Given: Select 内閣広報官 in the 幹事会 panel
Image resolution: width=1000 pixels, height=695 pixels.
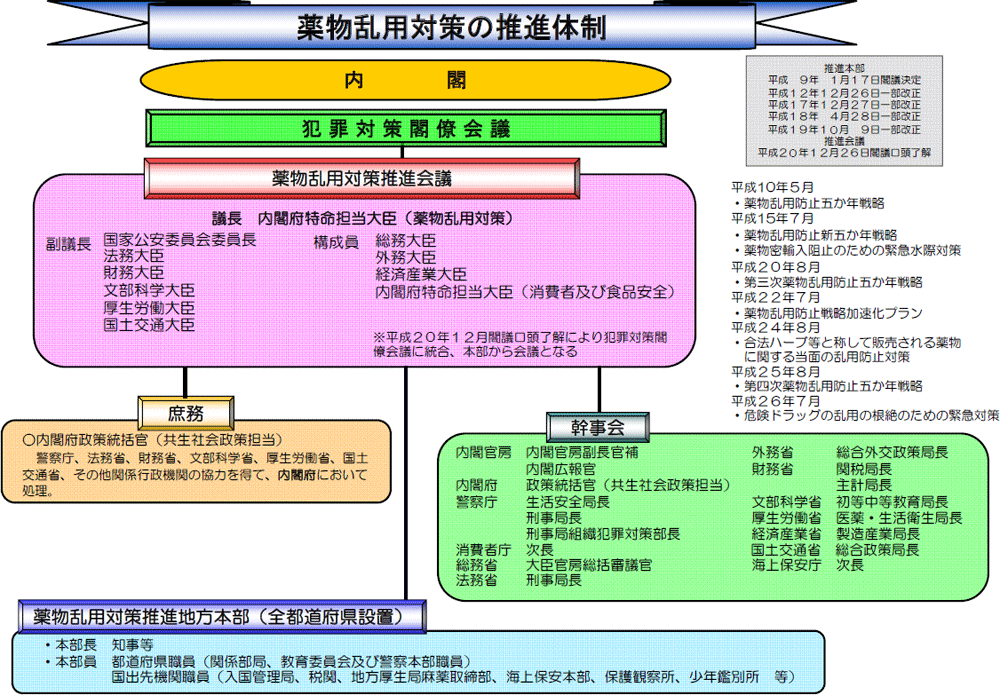Looking at the screenshot, I should click(x=560, y=468).
